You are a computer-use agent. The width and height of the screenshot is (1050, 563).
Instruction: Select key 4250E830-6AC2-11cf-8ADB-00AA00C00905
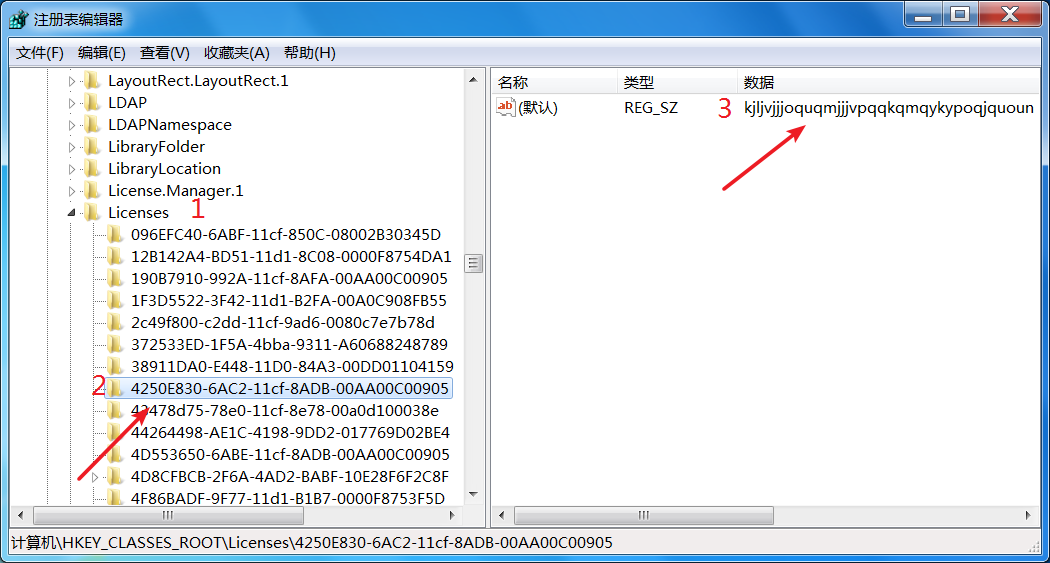[289, 389]
